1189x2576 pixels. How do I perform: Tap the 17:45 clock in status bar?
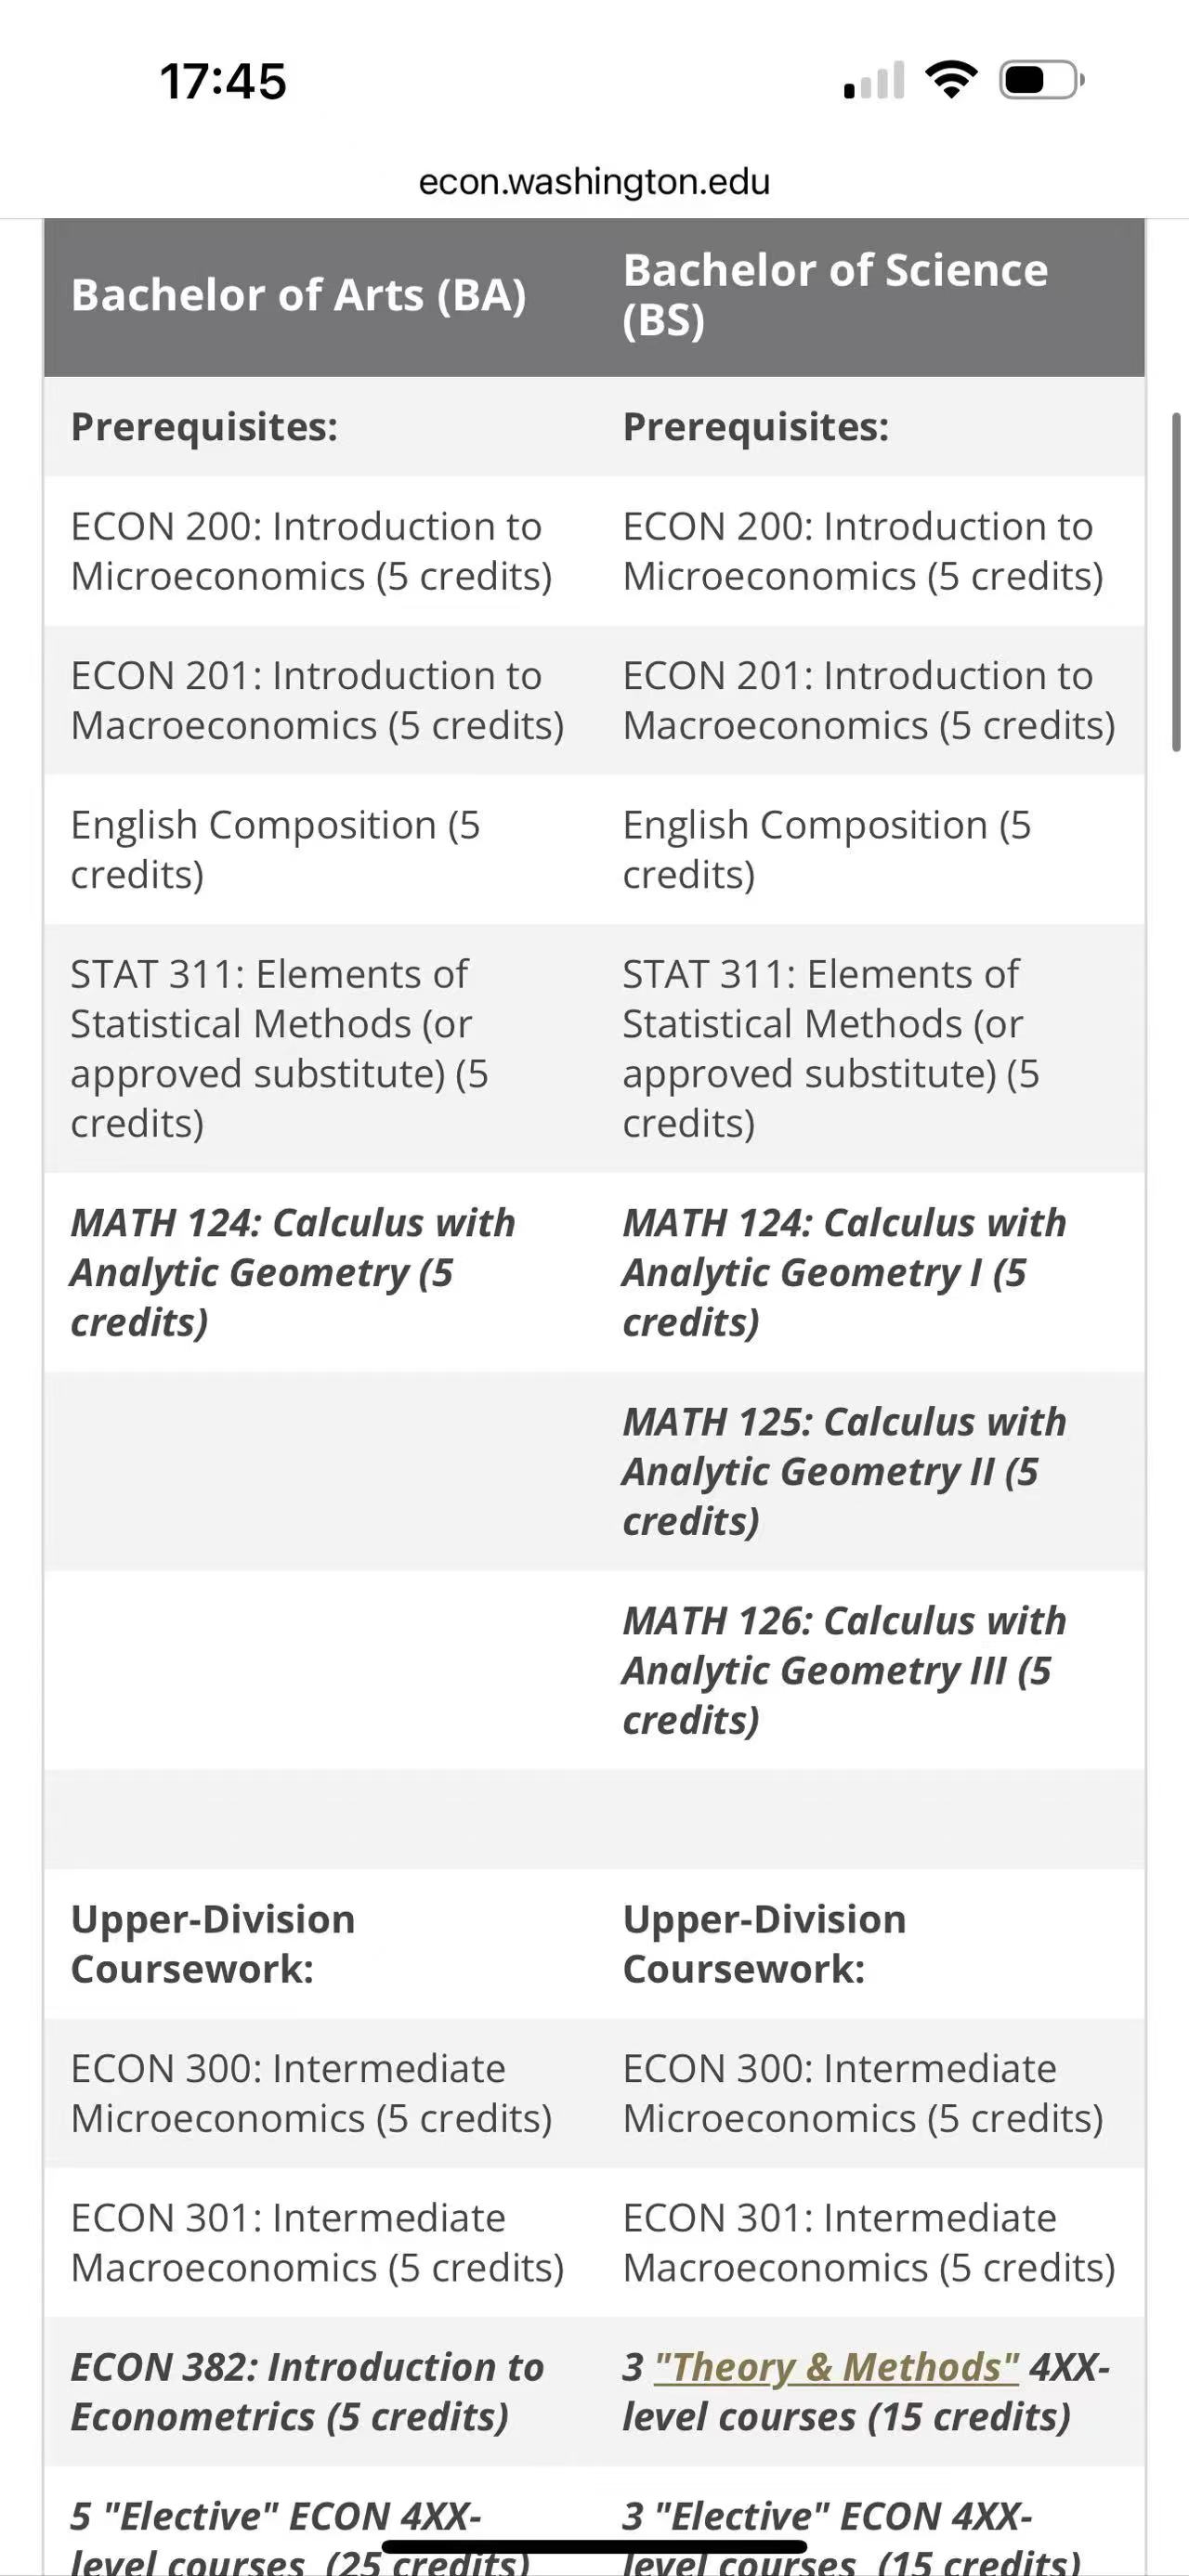click(x=223, y=81)
